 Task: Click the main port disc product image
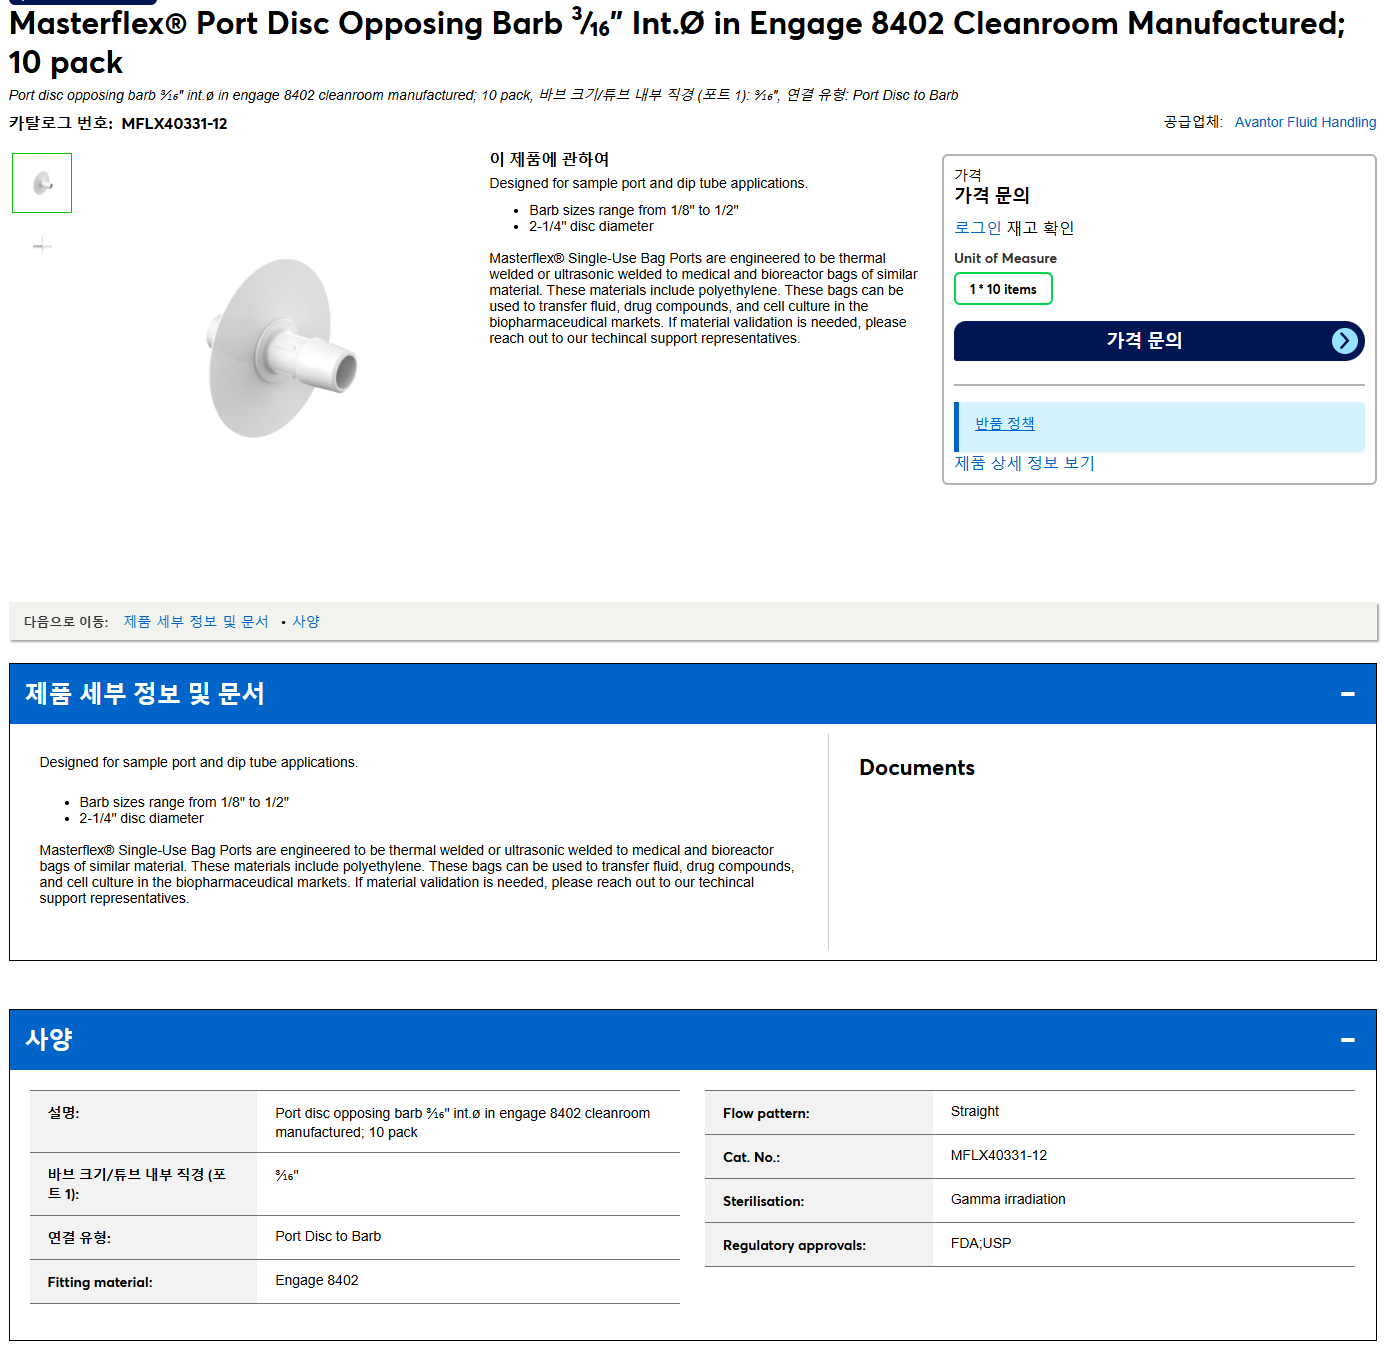click(282, 348)
